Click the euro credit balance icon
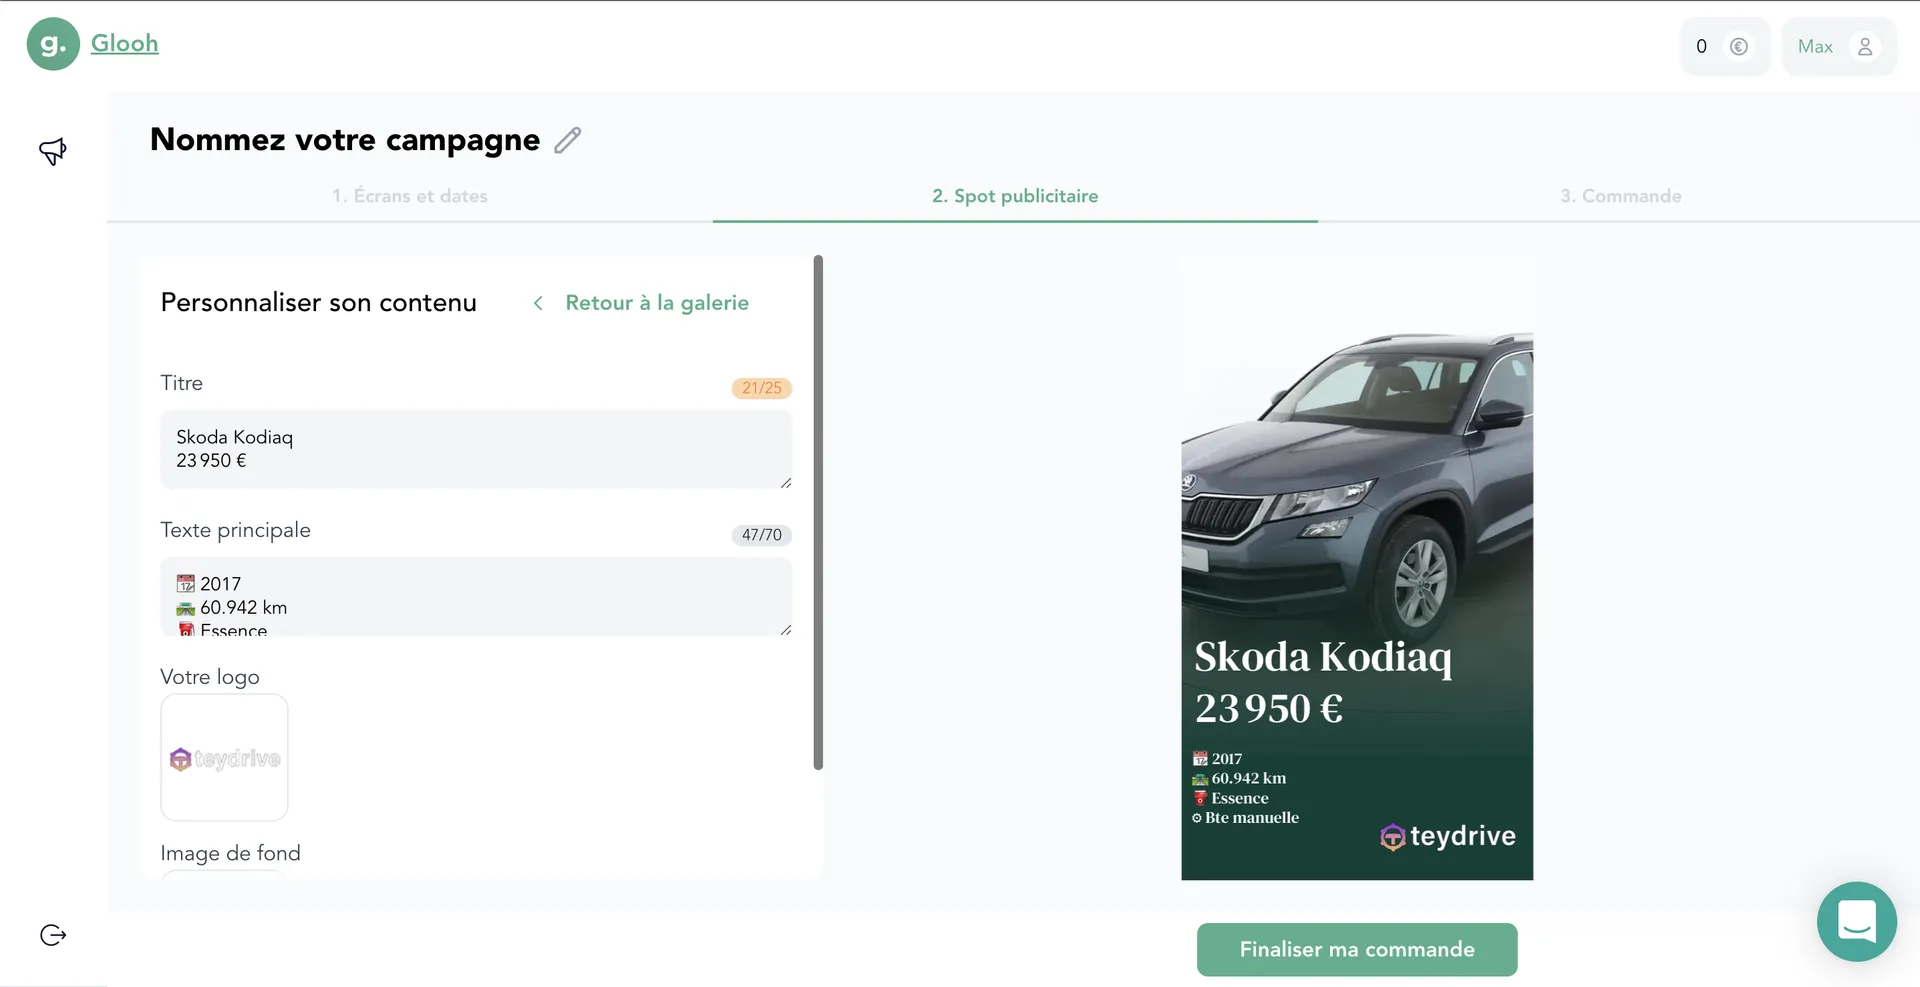The height and width of the screenshot is (987, 1920). 1739,46
